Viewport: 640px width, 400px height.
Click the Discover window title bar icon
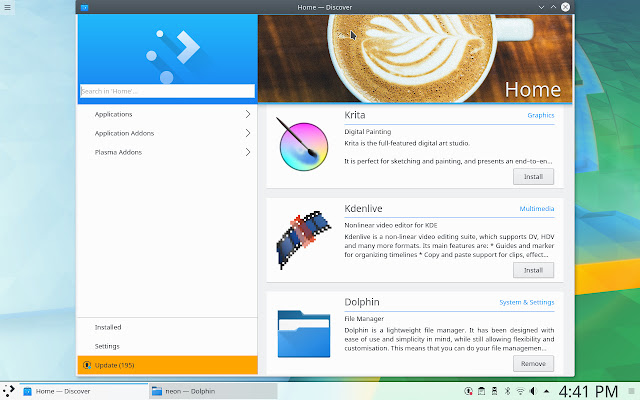coord(84,7)
